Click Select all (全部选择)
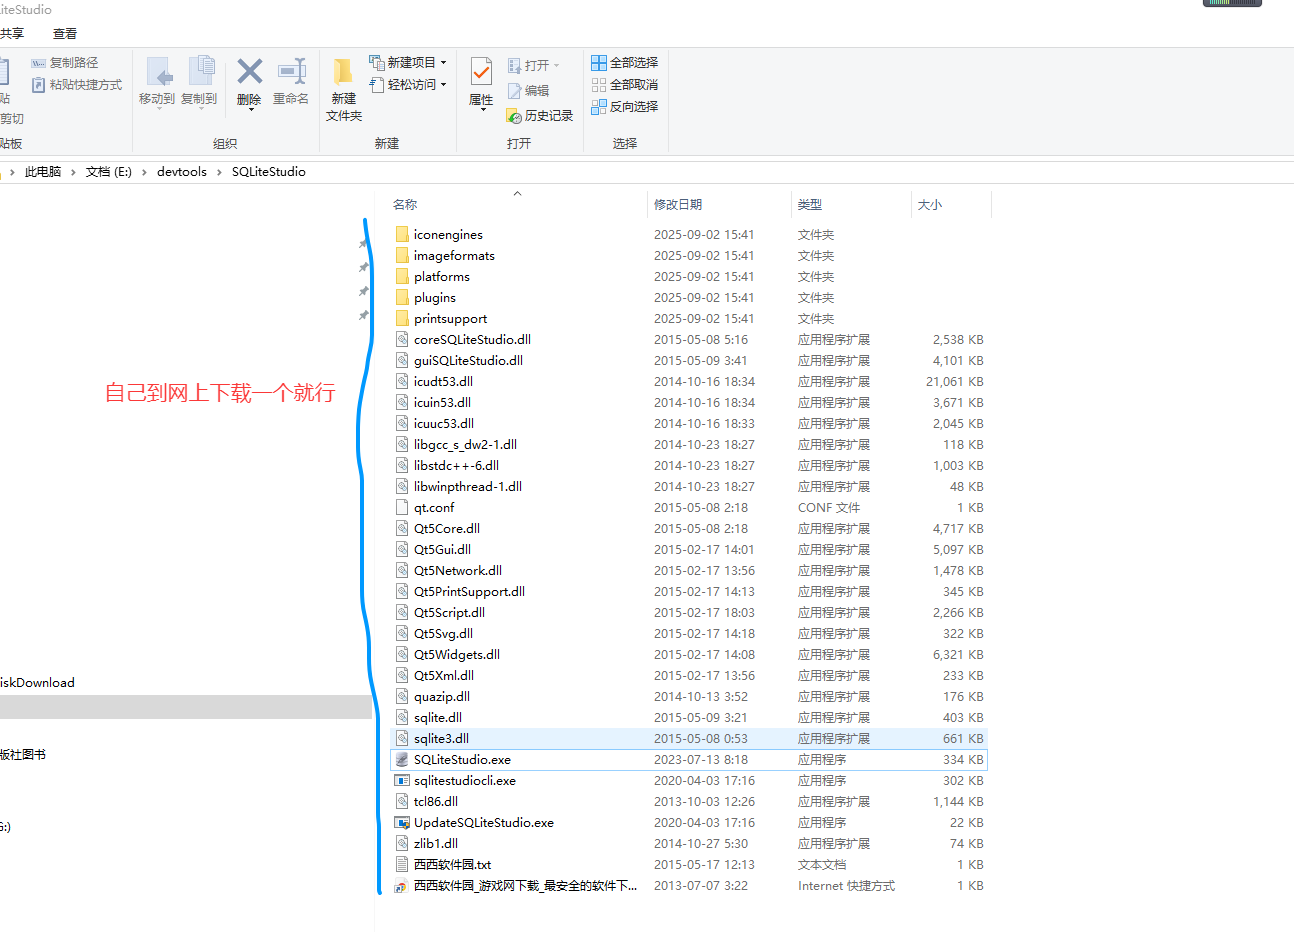 pos(625,62)
